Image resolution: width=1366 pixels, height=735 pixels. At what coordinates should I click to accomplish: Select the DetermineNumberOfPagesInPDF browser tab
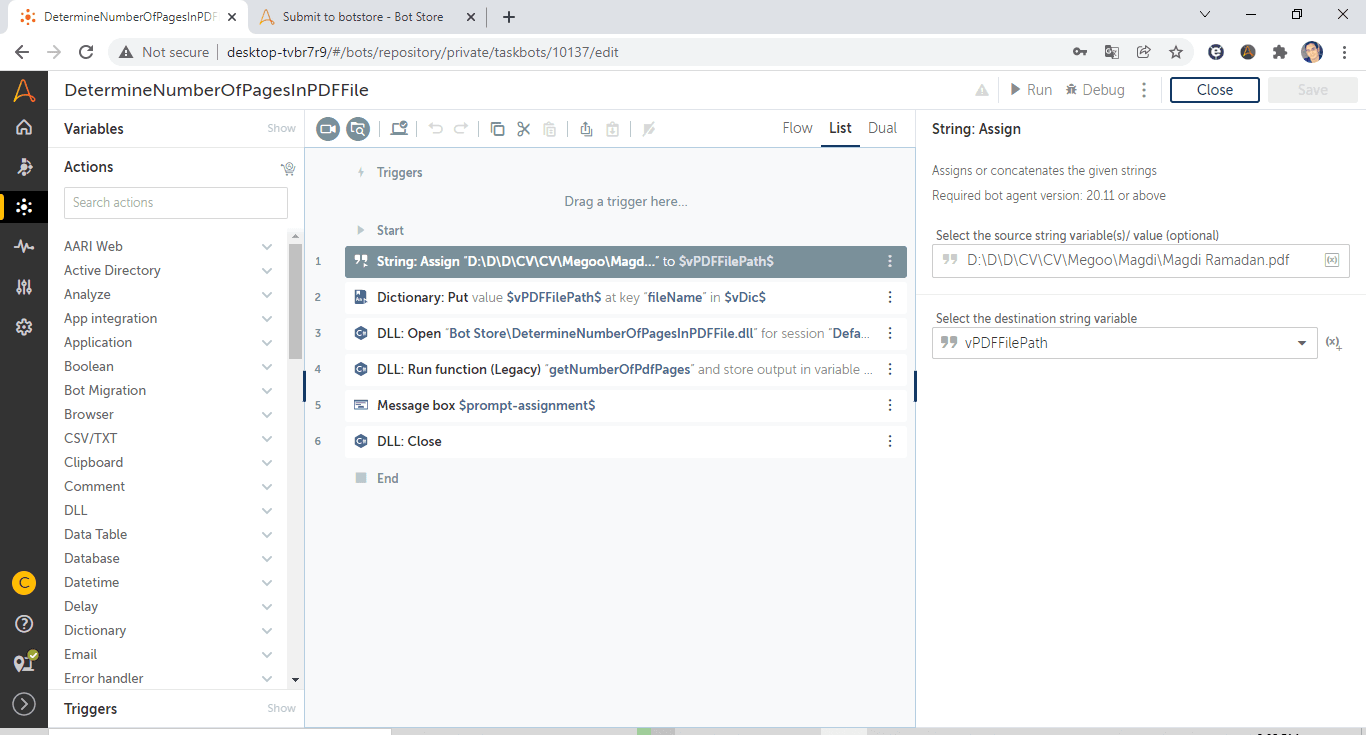click(x=130, y=17)
